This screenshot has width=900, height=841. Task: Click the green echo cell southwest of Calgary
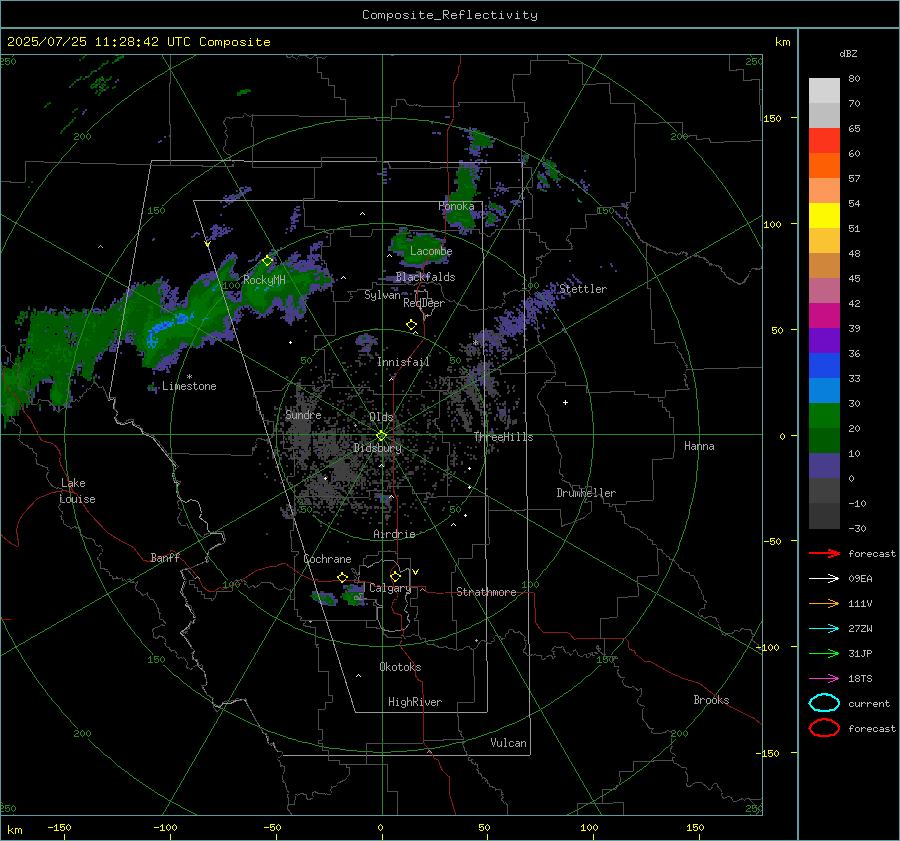354,596
